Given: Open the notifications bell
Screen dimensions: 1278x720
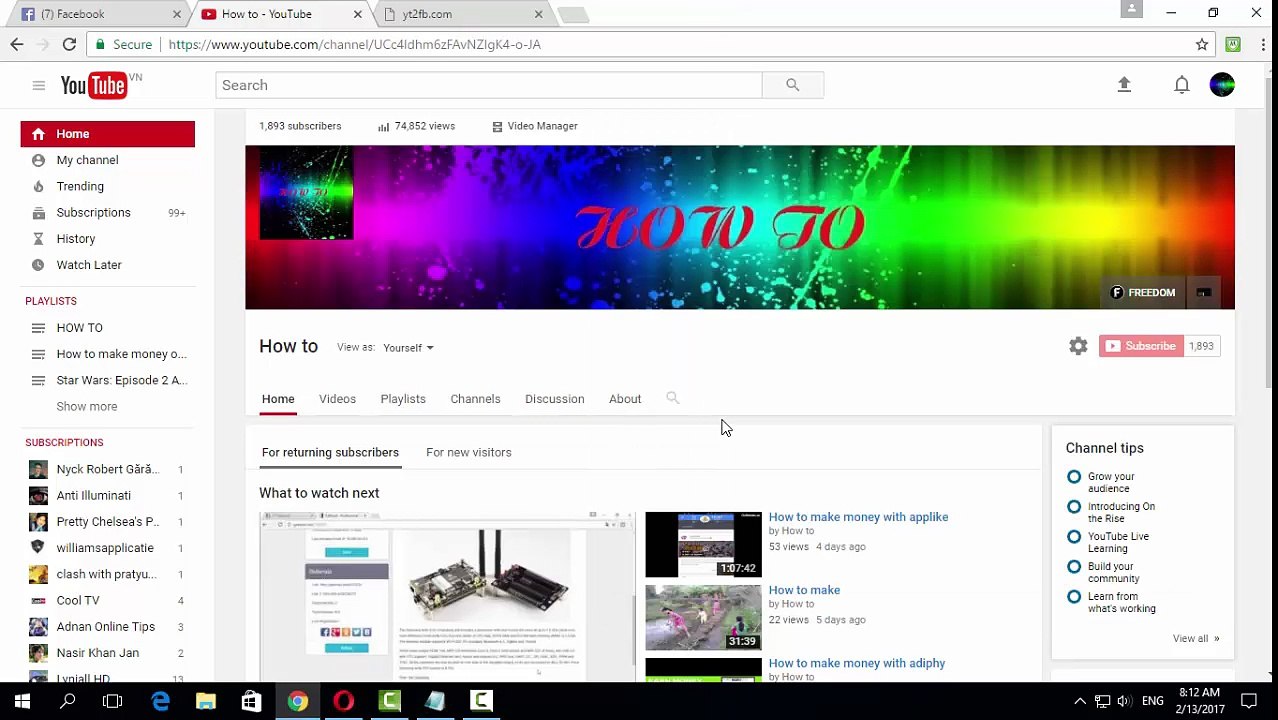Looking at the screenshot, I should [x=1182, y=85].
